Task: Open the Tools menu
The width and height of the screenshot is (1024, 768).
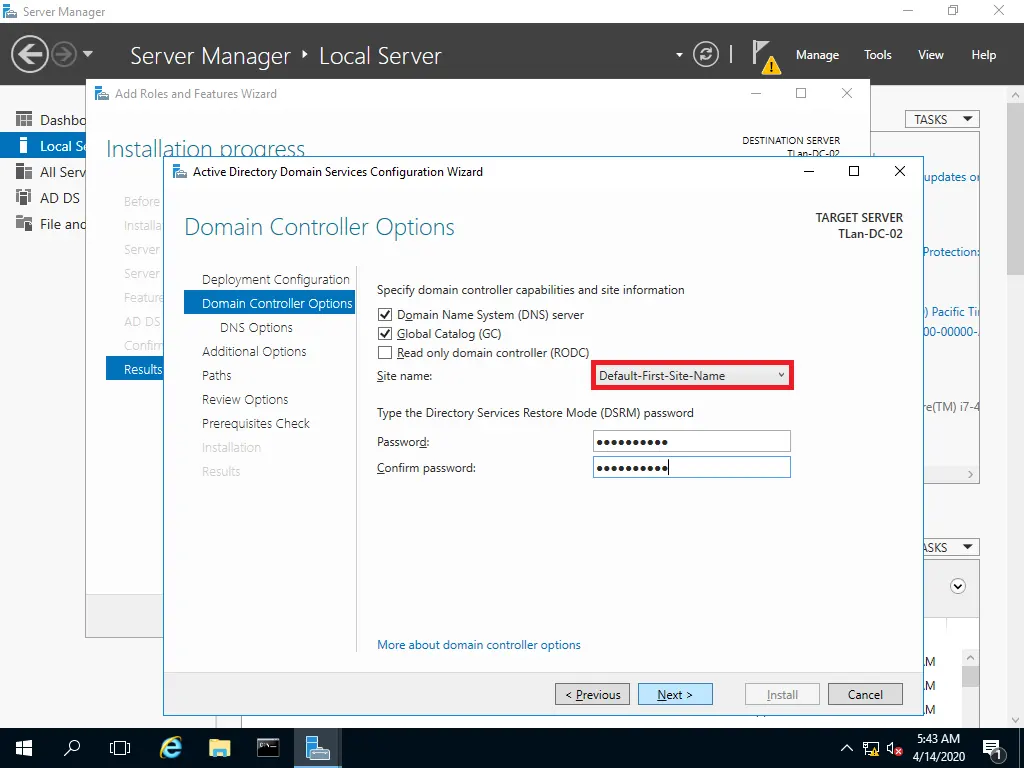Action: tap(878, 55)
